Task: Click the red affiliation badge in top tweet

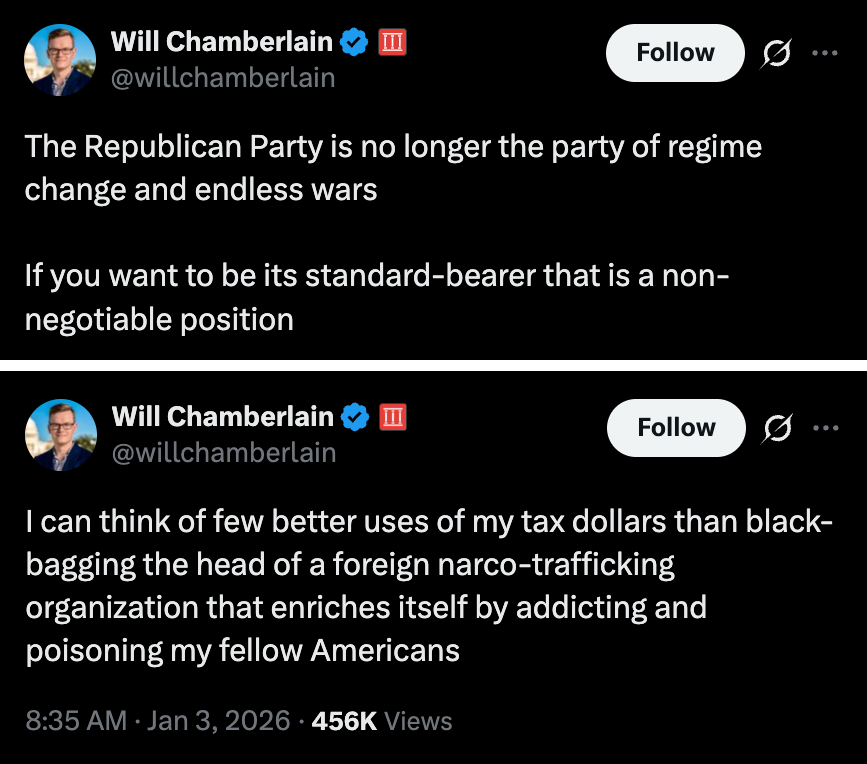Action: [391, 42]
